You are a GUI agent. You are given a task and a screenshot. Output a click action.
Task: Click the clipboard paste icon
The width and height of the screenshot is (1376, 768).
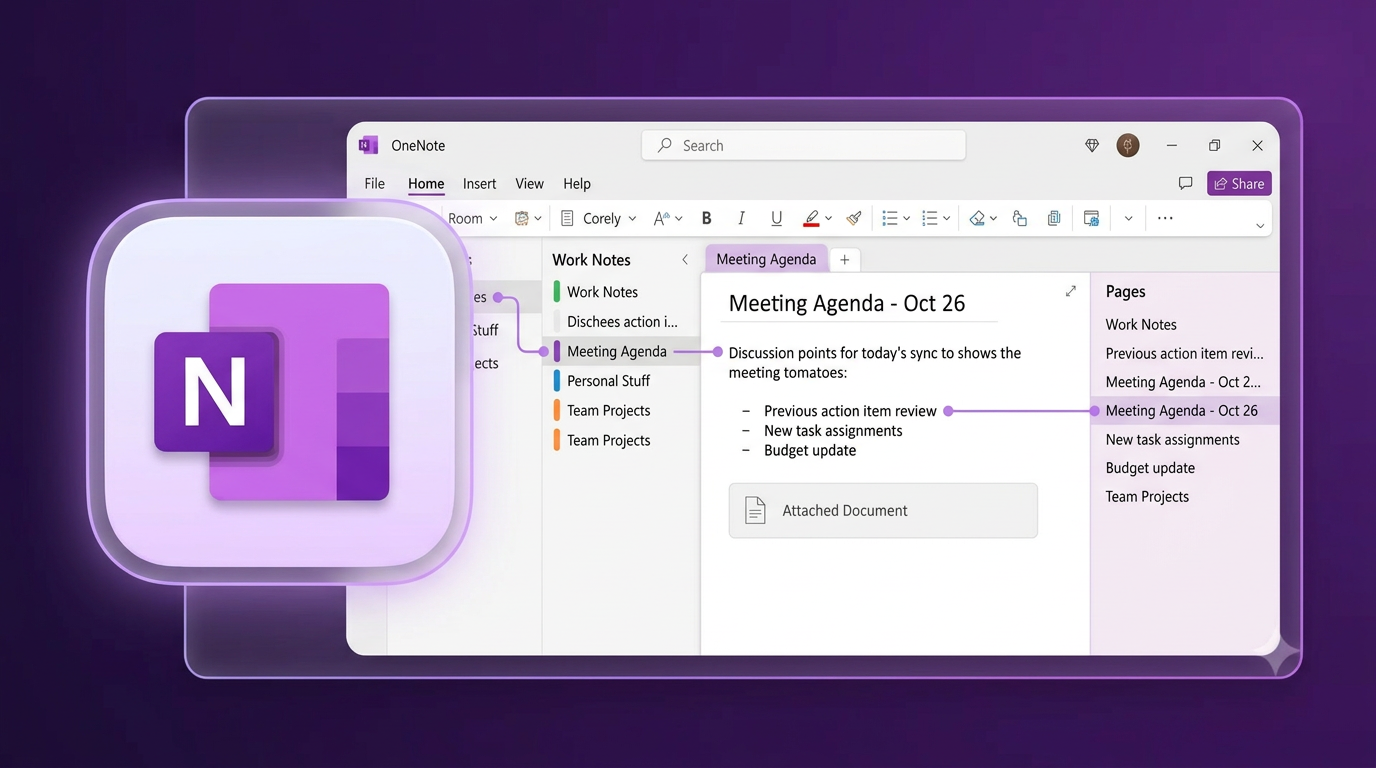click(521, 218)
